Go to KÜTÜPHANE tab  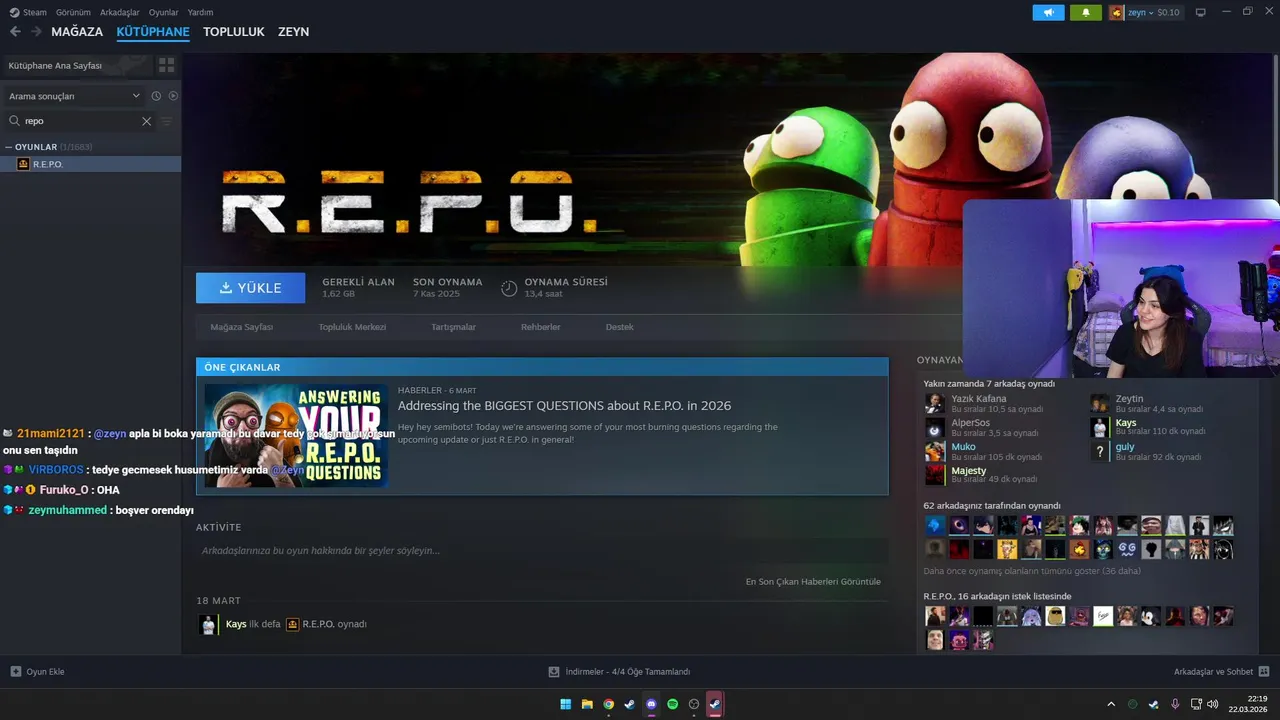(x=153, y=32)
